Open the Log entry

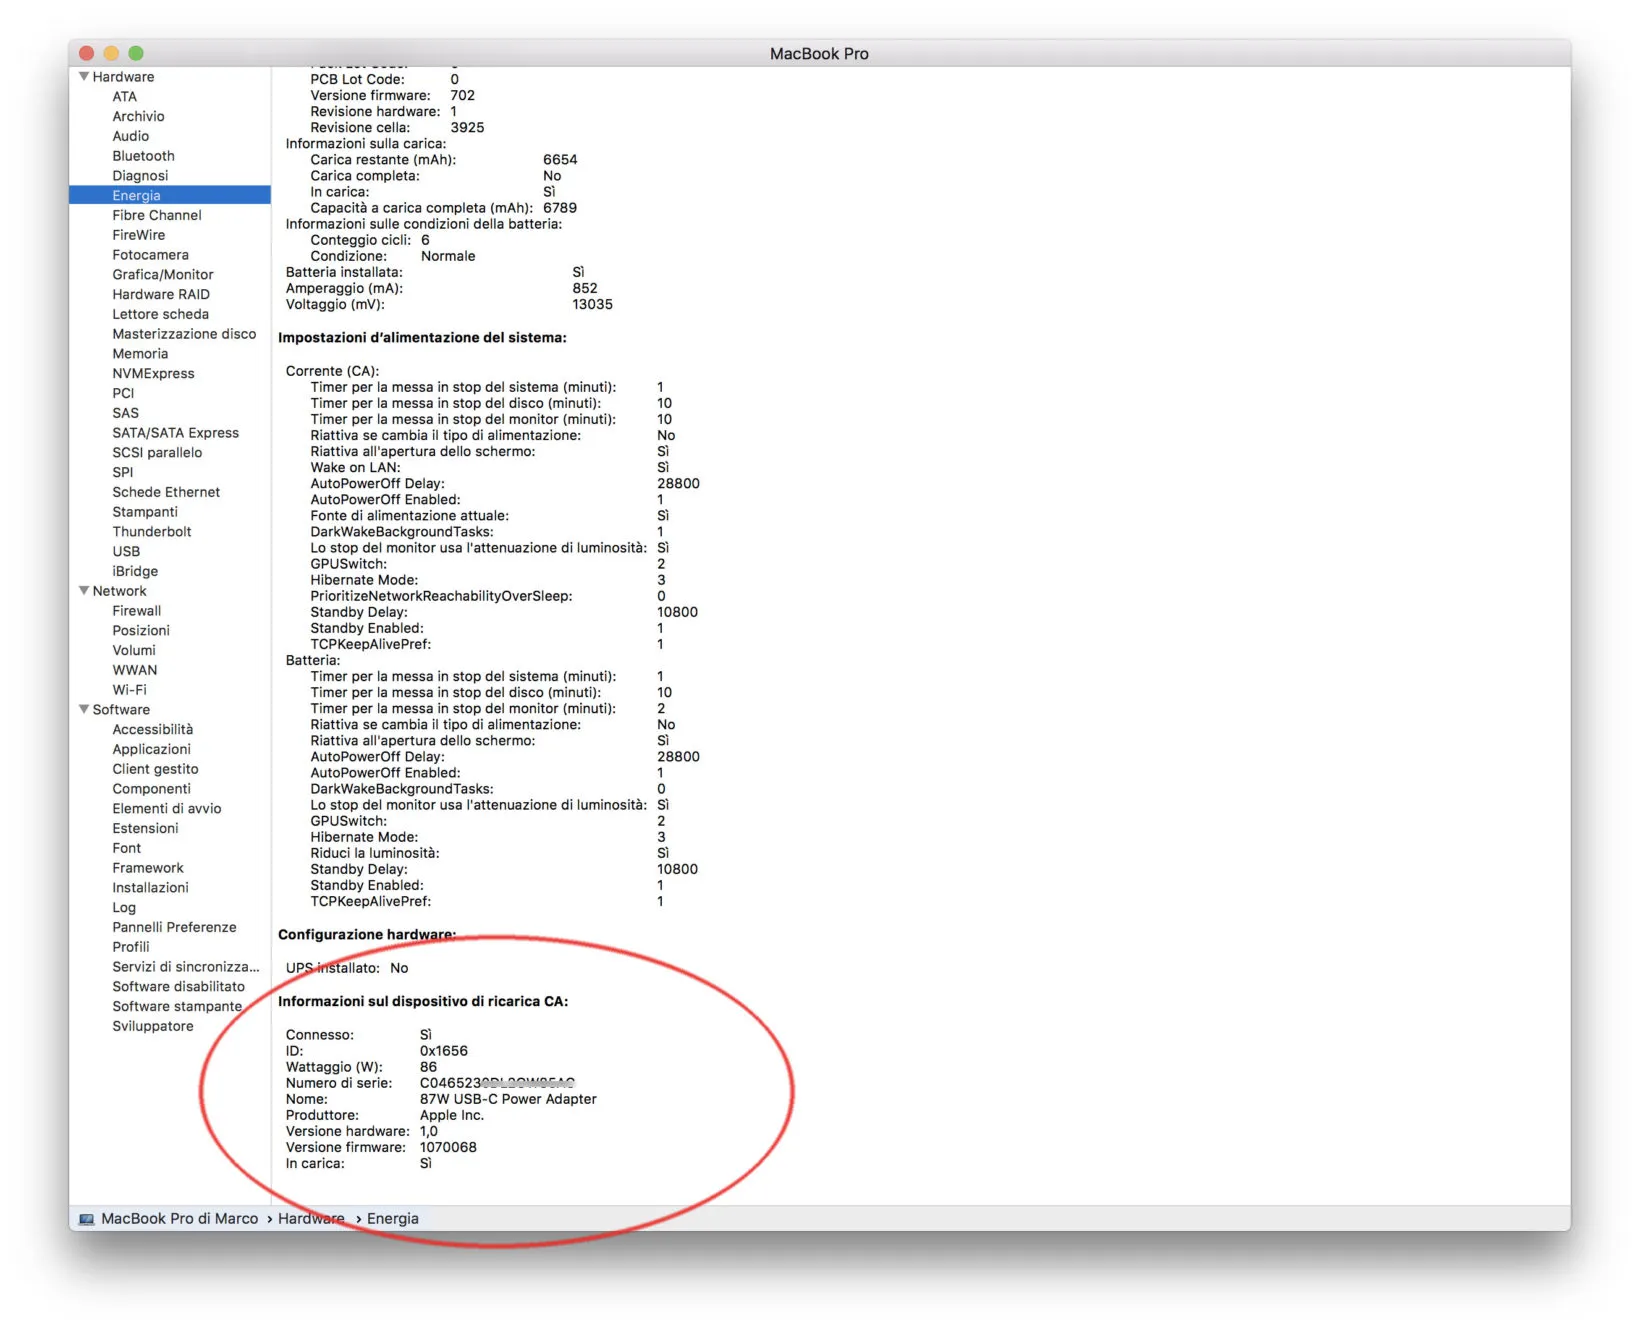tap(124, 908)
